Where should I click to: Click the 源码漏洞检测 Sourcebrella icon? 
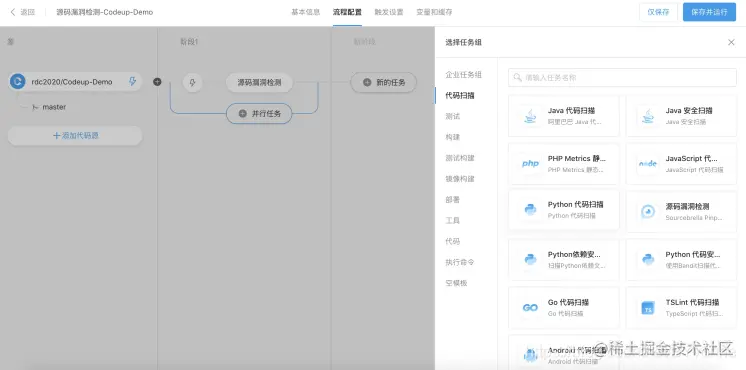(648, 211)
